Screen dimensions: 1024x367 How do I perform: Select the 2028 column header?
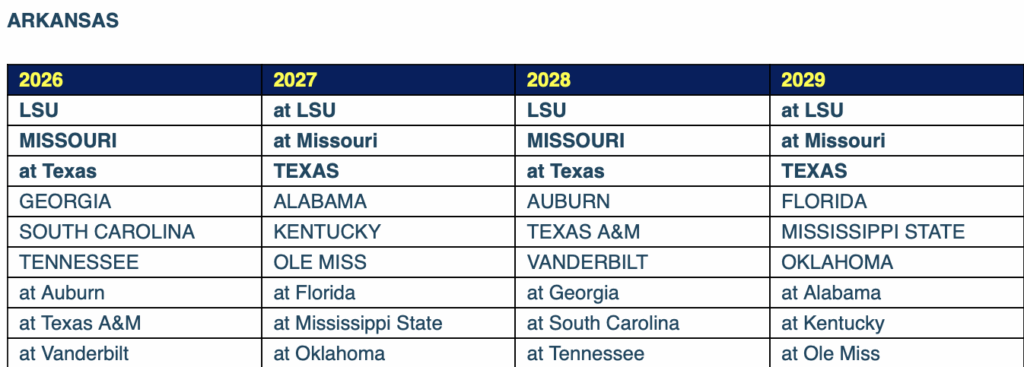(643, 80)
